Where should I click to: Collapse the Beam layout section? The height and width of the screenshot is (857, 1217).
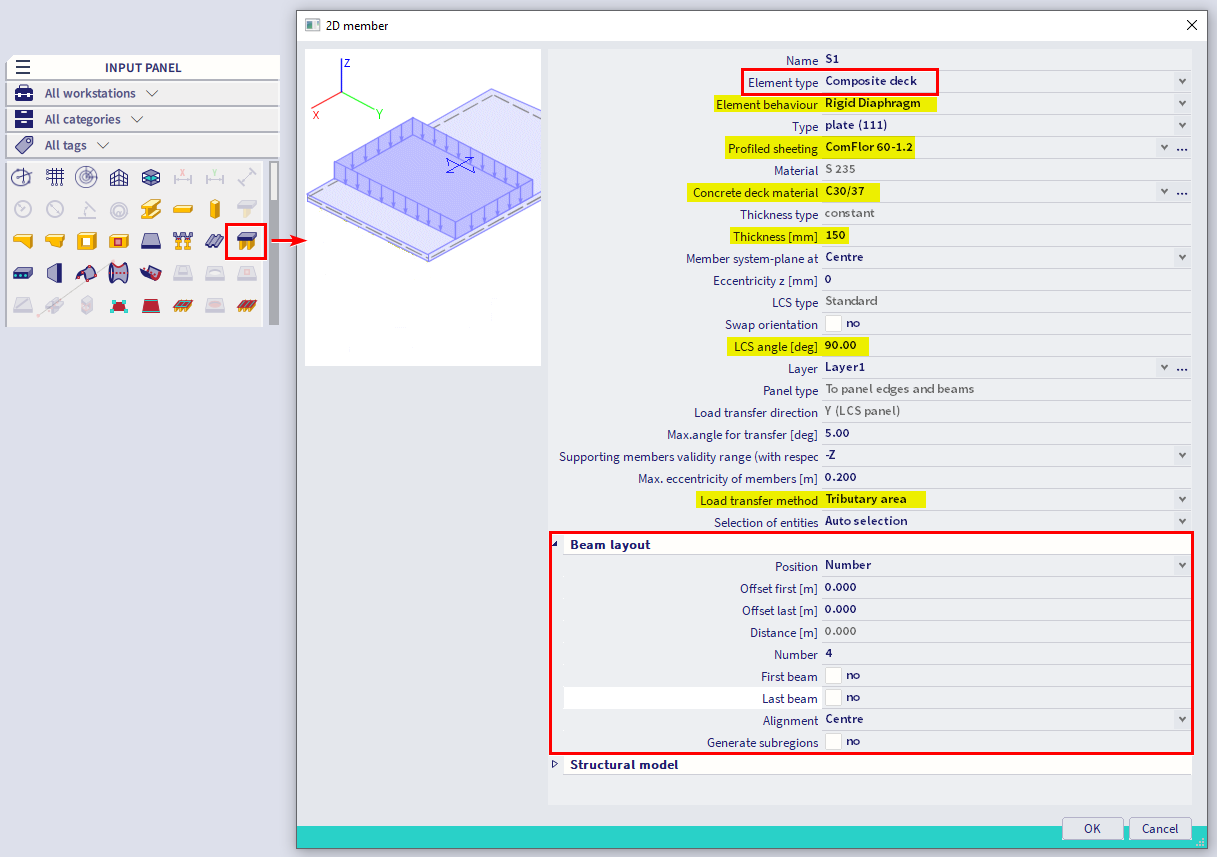(x=556, y=545)
